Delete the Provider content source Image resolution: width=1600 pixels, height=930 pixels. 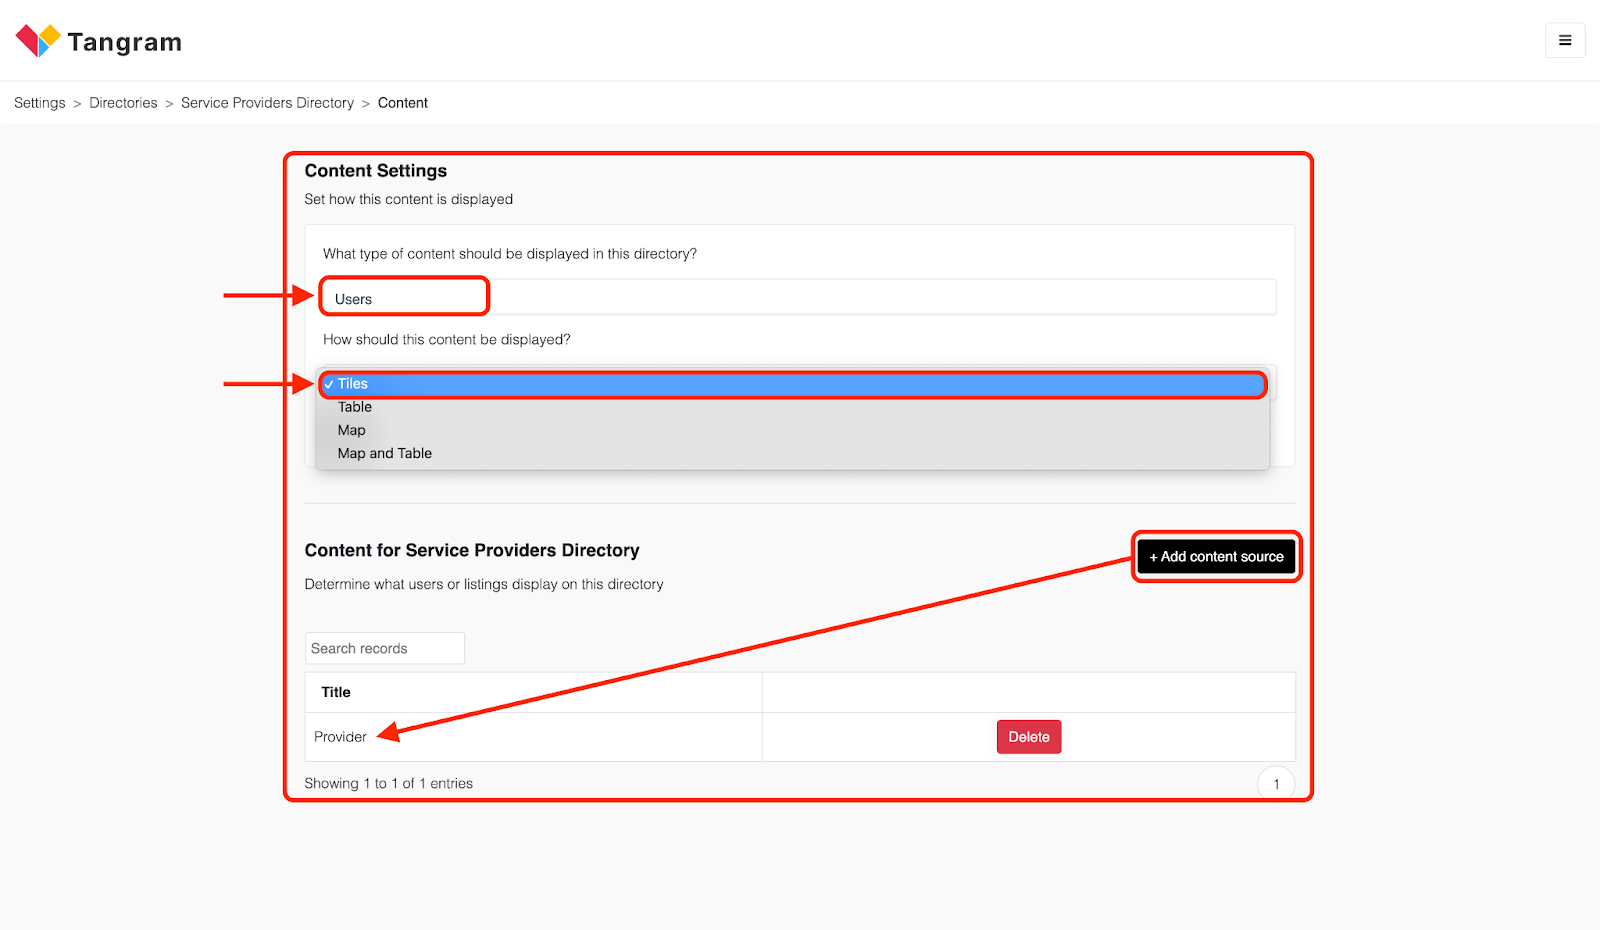(x=1029, y=737)
